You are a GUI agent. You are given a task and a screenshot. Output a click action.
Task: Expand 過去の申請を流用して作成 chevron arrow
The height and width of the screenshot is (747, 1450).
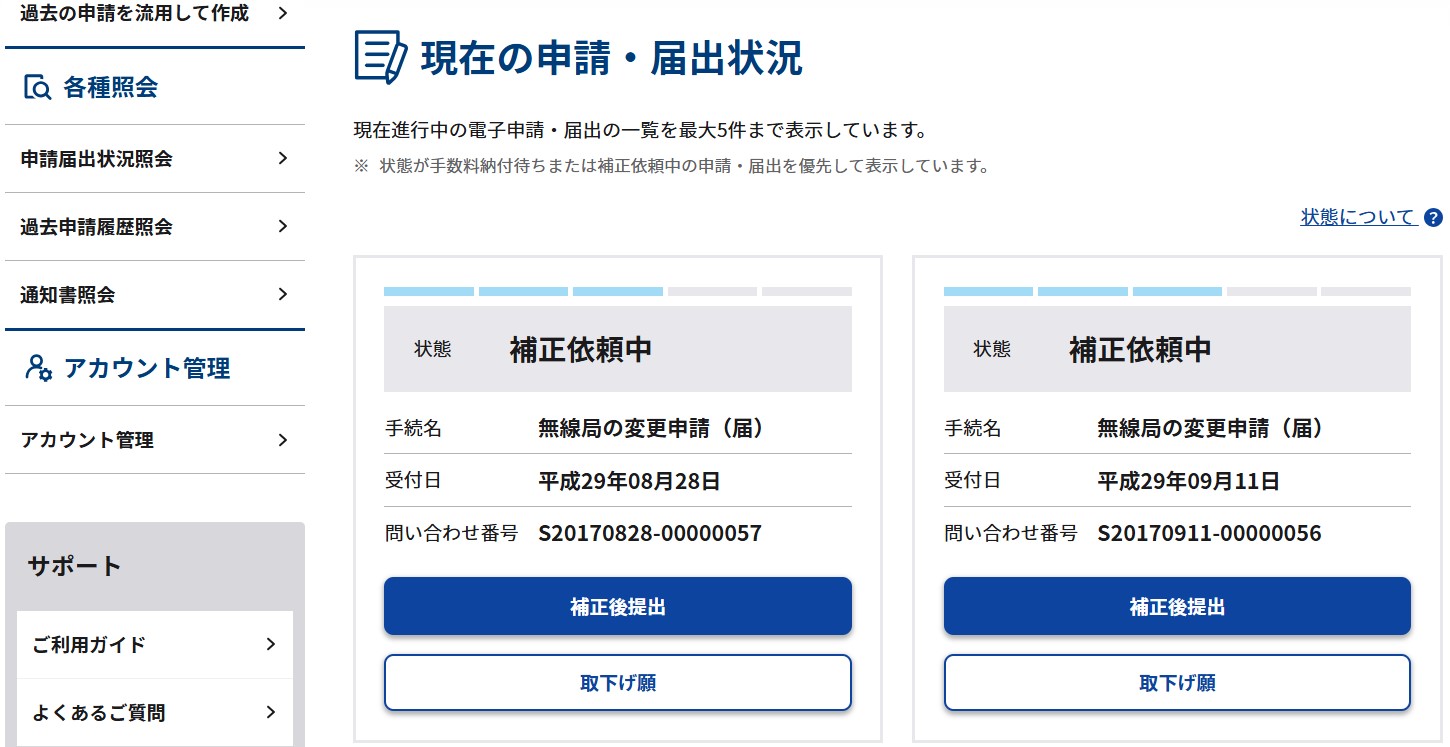click(x=283, y=13)
